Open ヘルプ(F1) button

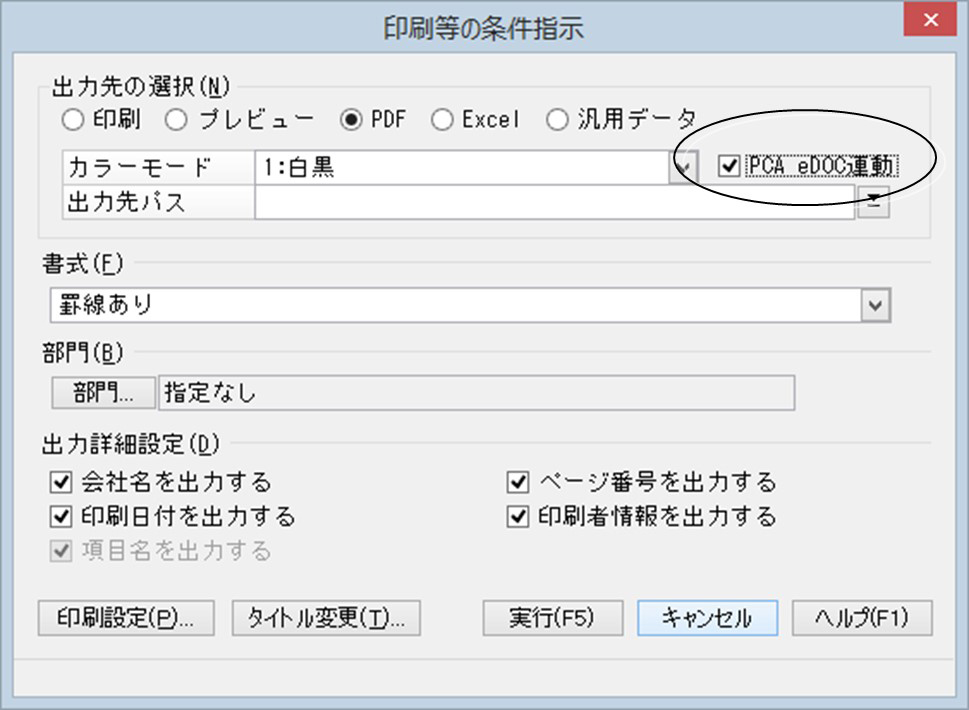click(862, 618)
